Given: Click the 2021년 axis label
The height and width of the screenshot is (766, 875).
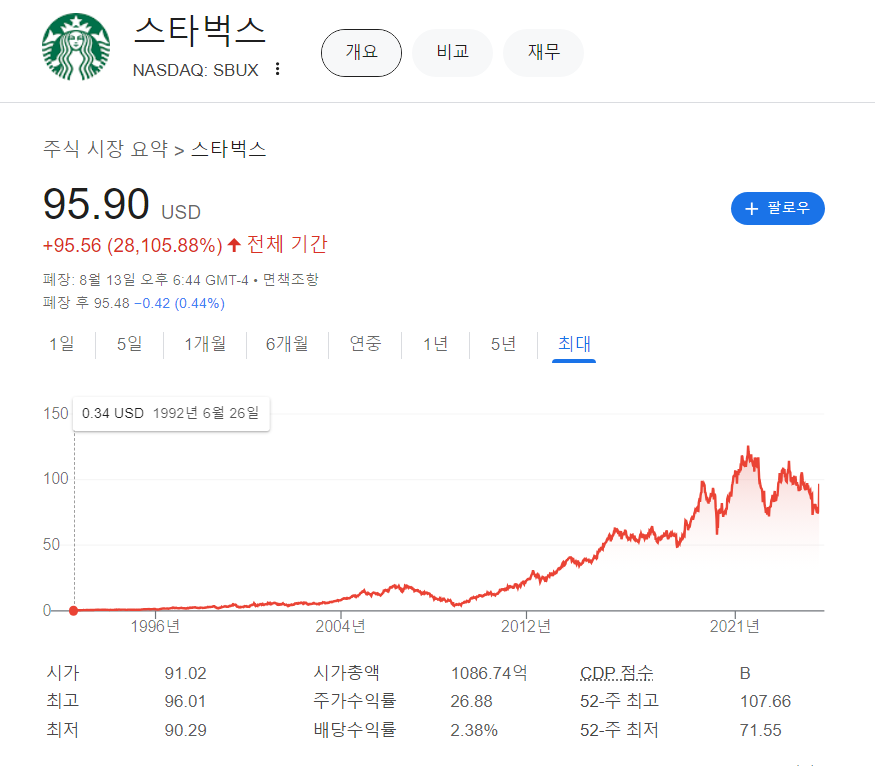Looking at the screenshot, I should click(734, 627).
